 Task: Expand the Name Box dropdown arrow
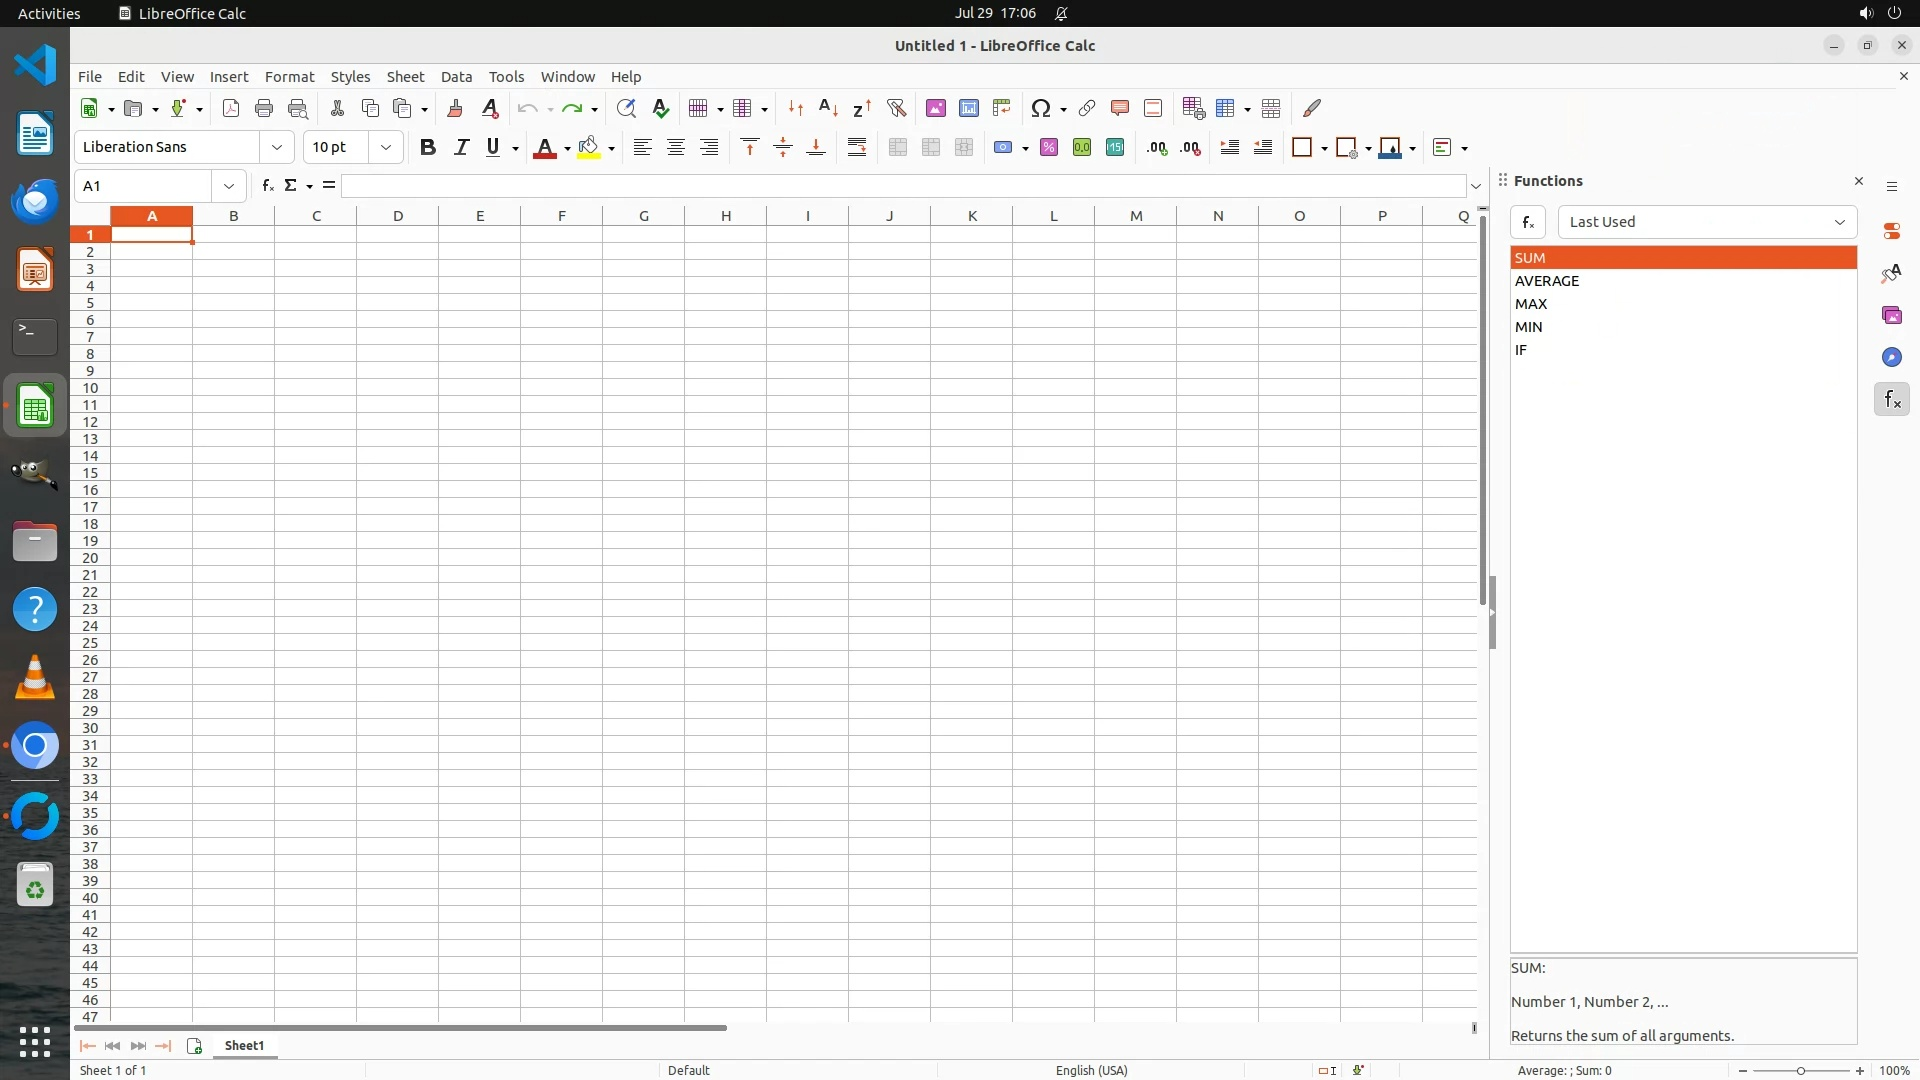229,186
